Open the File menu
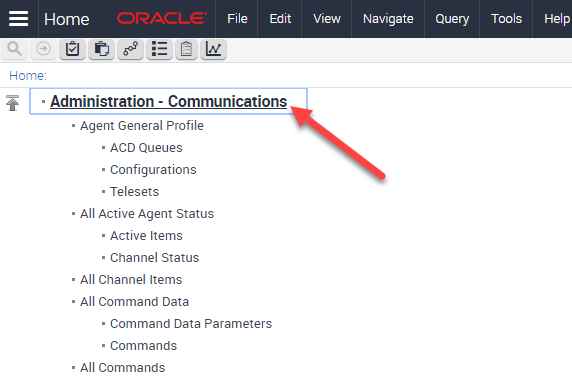Image resolution: width=572 pixels, height=376 pixels. click(237, 19)
